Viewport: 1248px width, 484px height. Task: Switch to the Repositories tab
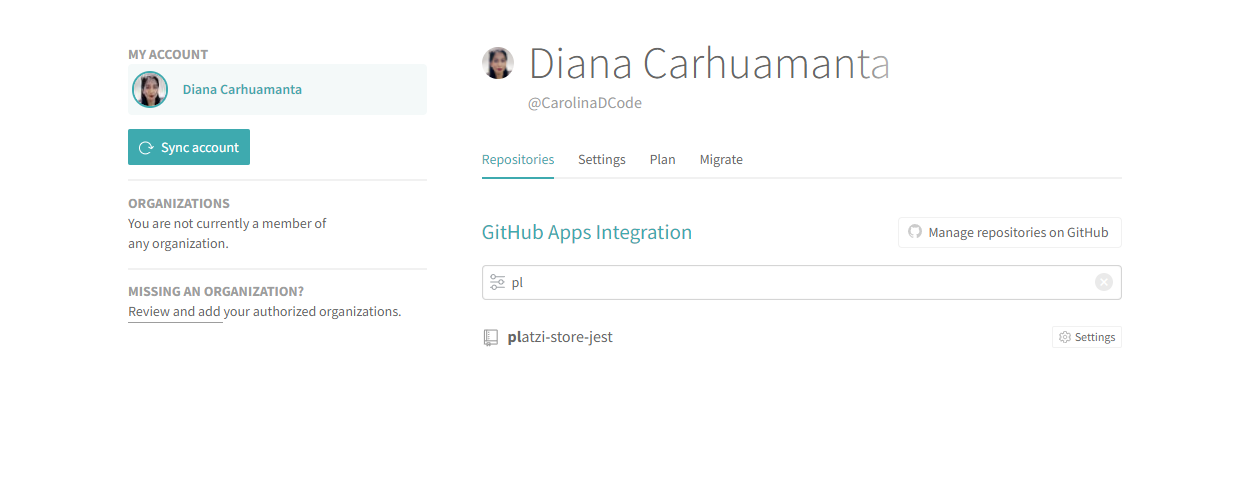518,160
